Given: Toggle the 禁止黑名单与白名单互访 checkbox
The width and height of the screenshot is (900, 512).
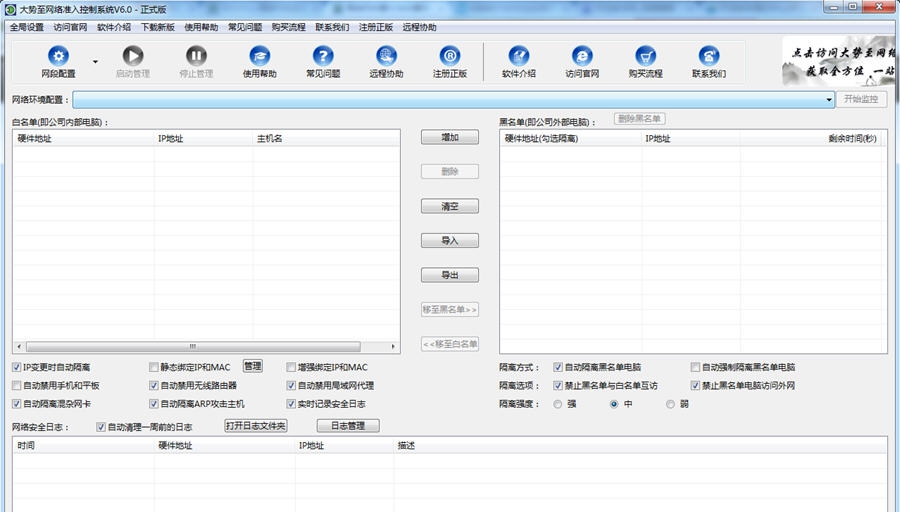Looking at the screenshot, I should (x=558, y=386).
